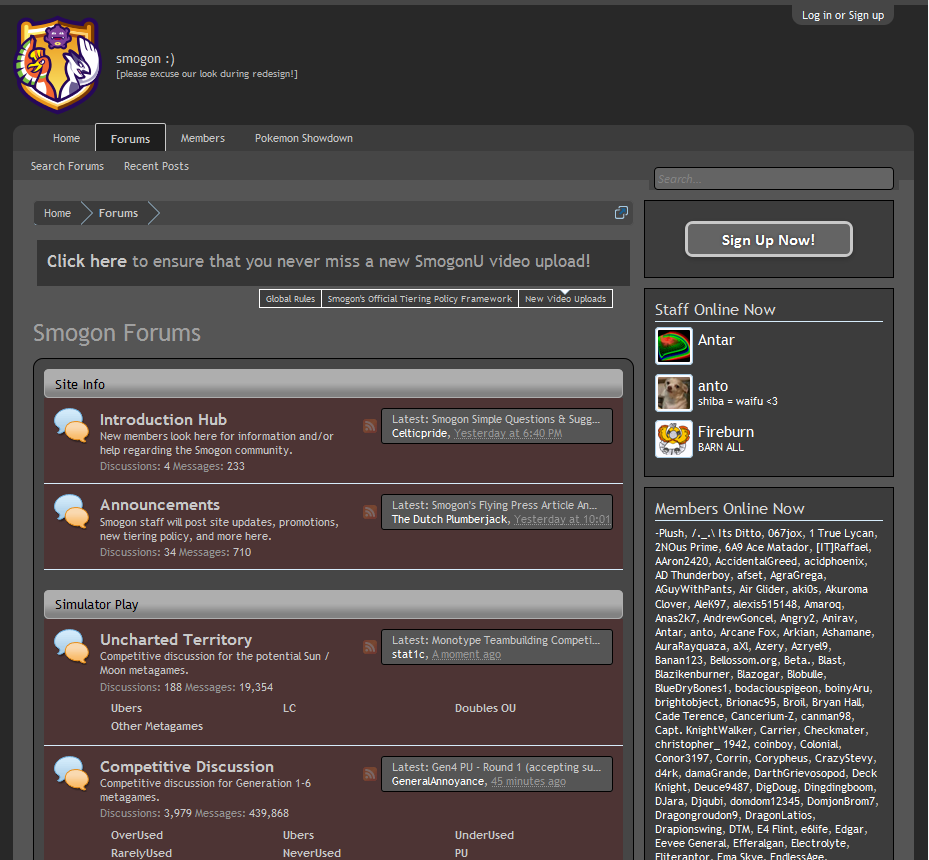
Task: Open anto's dog avatar in Staff Online
Action: click(x=674, y=393)
